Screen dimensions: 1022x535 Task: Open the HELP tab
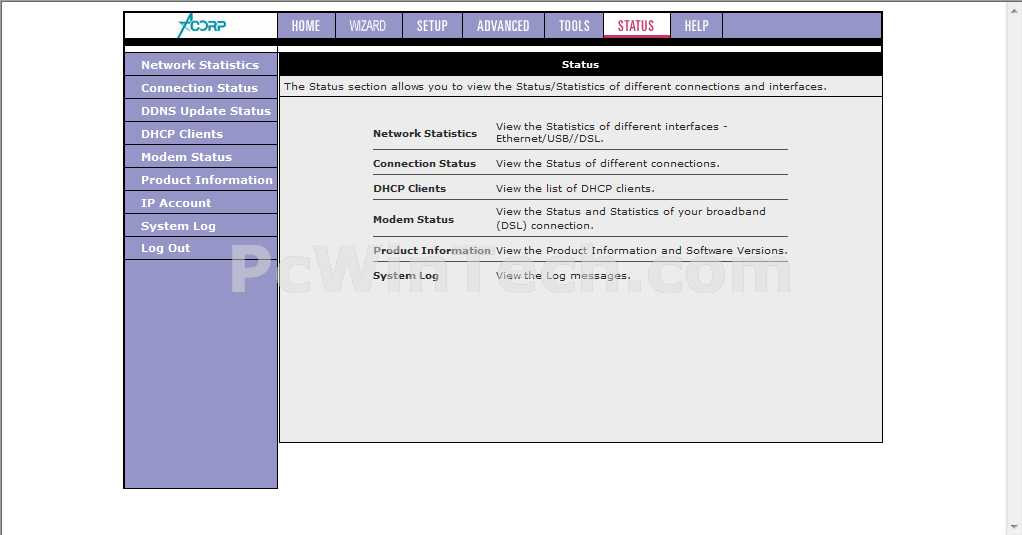[x=696, y=25]
